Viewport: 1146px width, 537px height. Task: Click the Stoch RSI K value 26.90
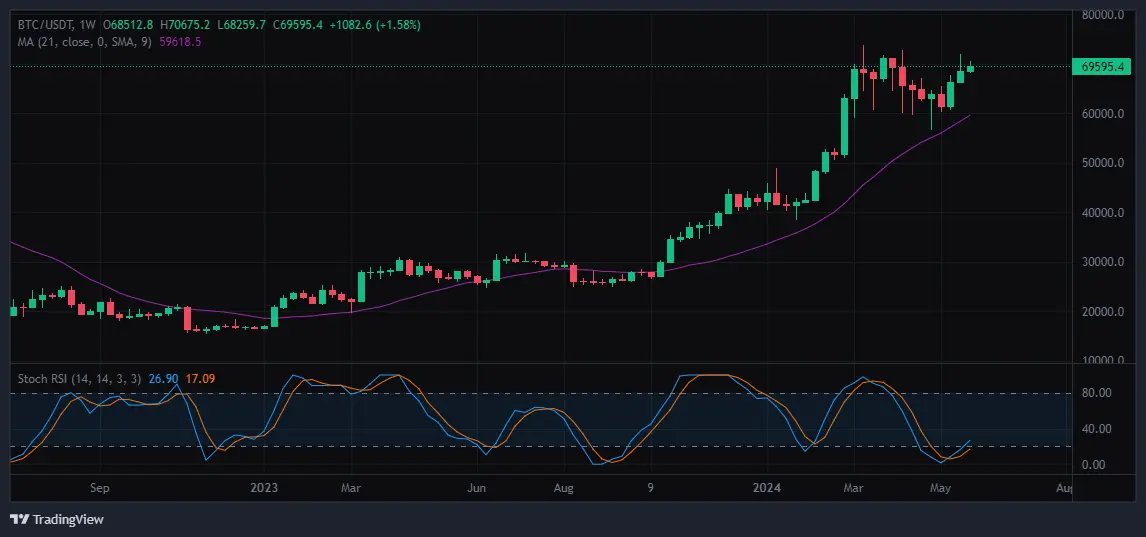pos(162,378)
